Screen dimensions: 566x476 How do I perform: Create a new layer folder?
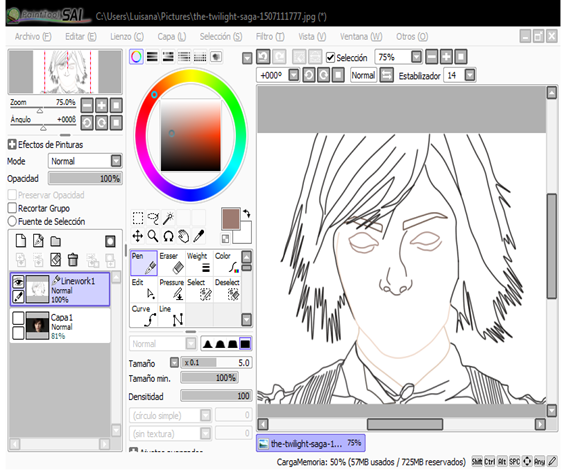click(56, 241)
